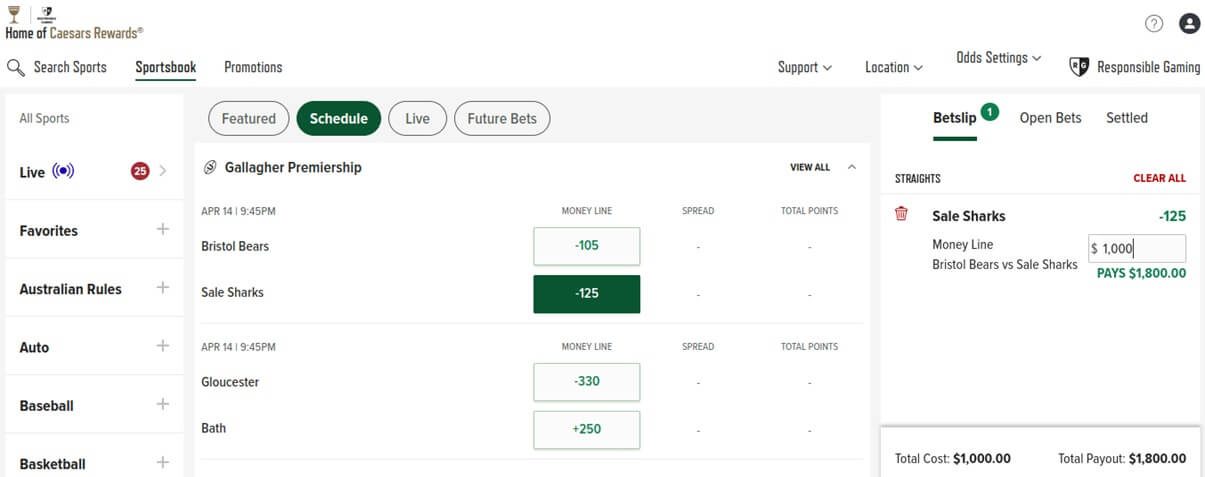
Task: Click VIEW ALL for Gallagher Premiership
Action: coord(810,168)
